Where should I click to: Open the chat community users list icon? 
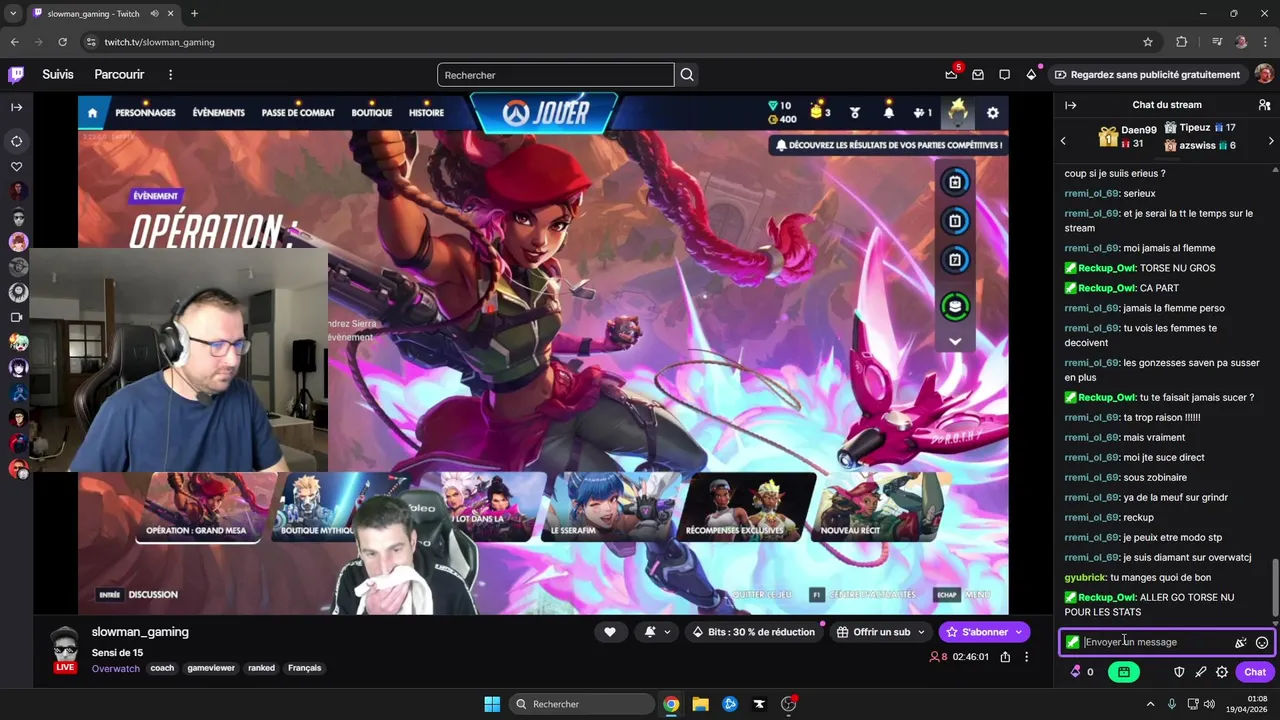[x=1264, y=105]
